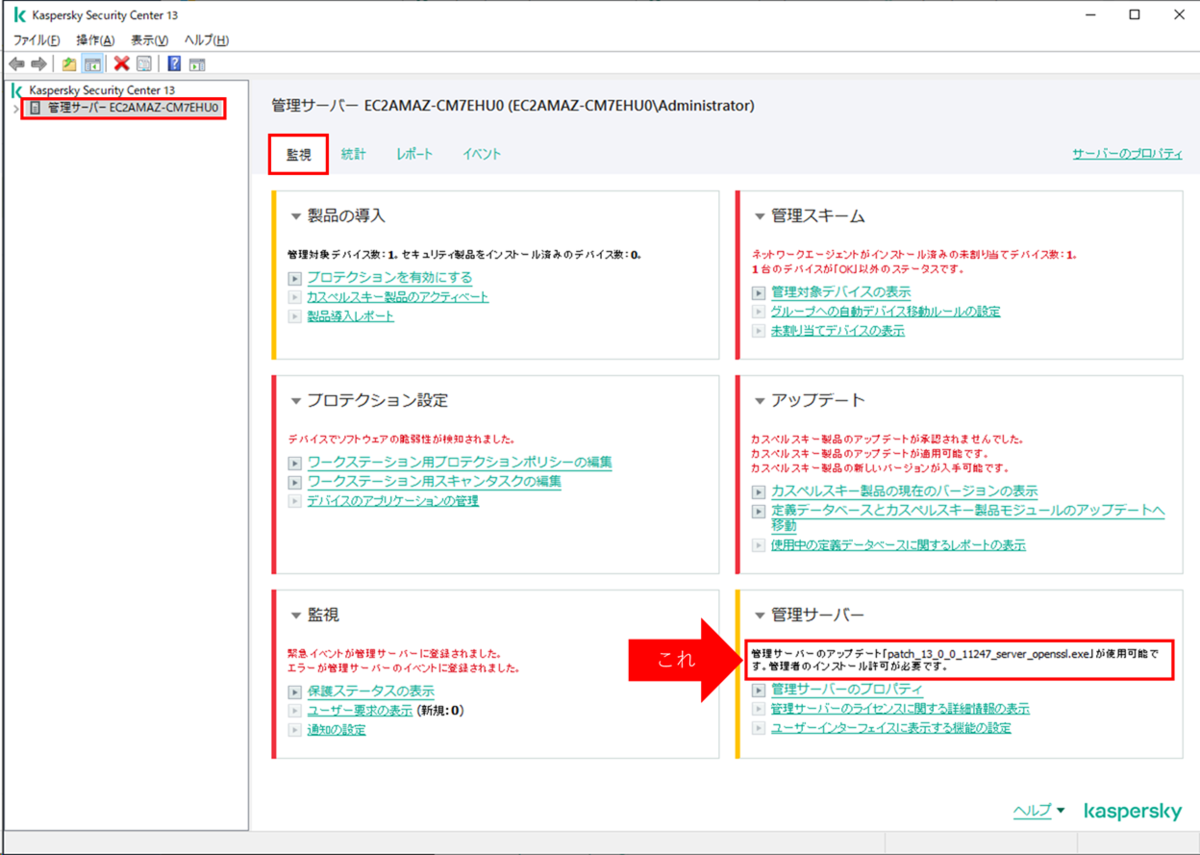Switch to the イベント tab
The width and height of the screenshot is (1200, 855).
(481, 154)
